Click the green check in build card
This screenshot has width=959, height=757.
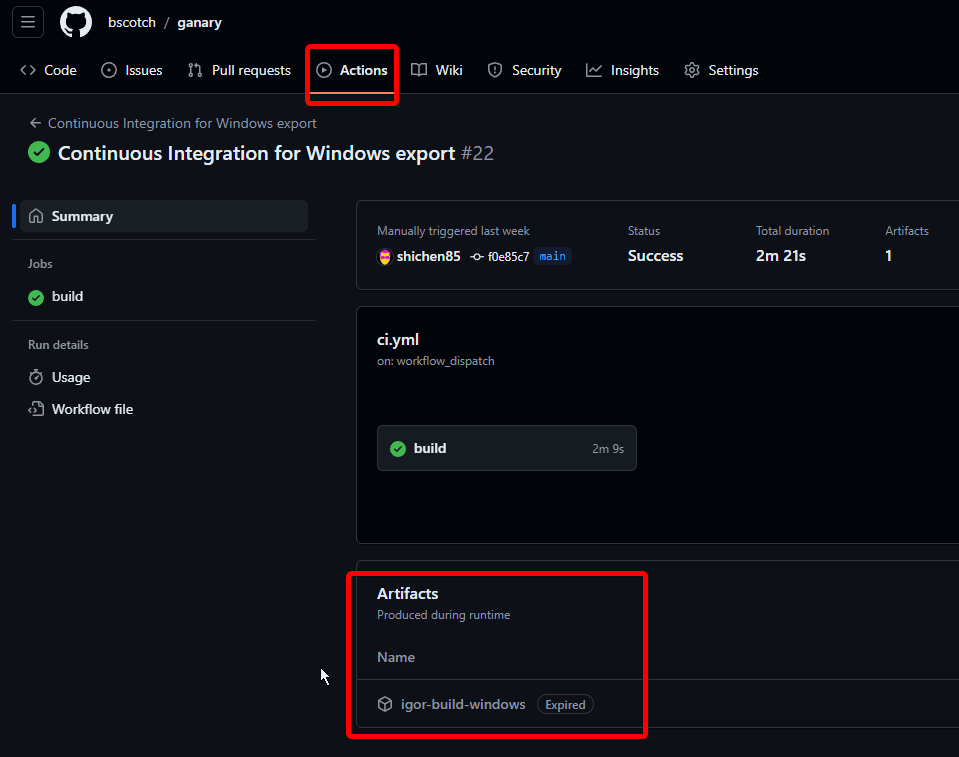coord(398,449)
